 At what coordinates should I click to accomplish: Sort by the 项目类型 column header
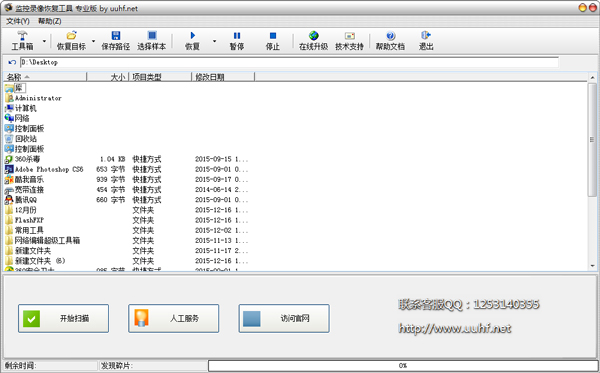(160, 77)
